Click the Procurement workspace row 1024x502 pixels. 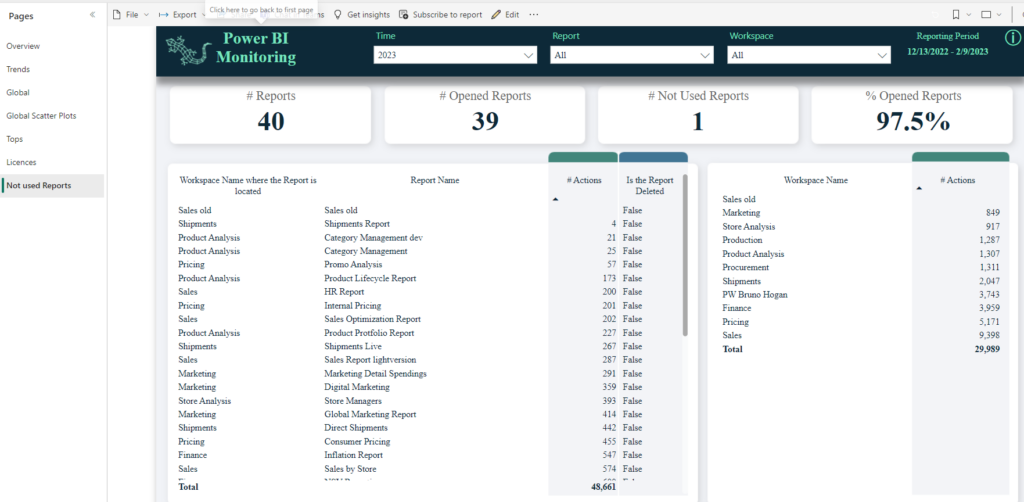tap(746, 268)
